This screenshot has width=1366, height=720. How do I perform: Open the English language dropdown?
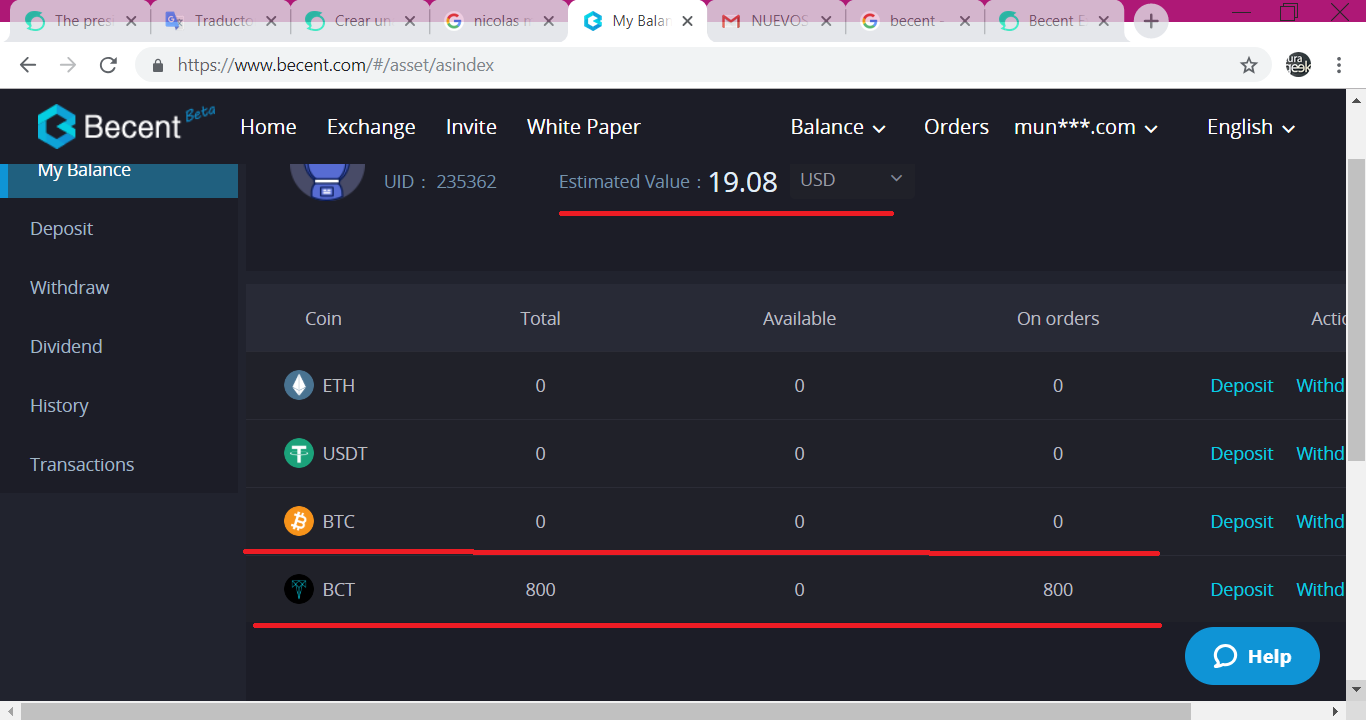pyautogui.click(x=1251, y=127)
